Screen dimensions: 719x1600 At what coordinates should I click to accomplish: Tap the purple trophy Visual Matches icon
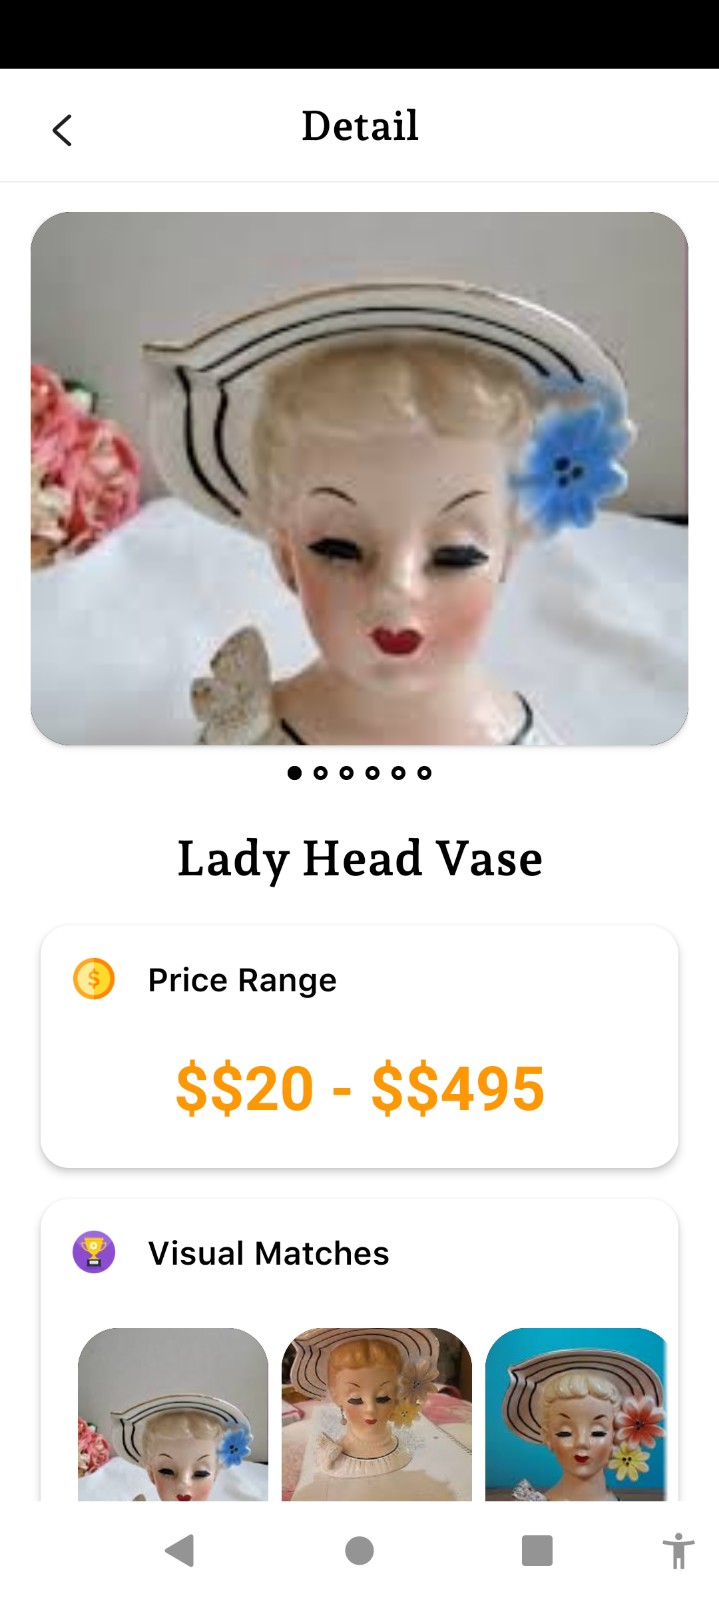pyautogui.click(x=94, y=1252)
